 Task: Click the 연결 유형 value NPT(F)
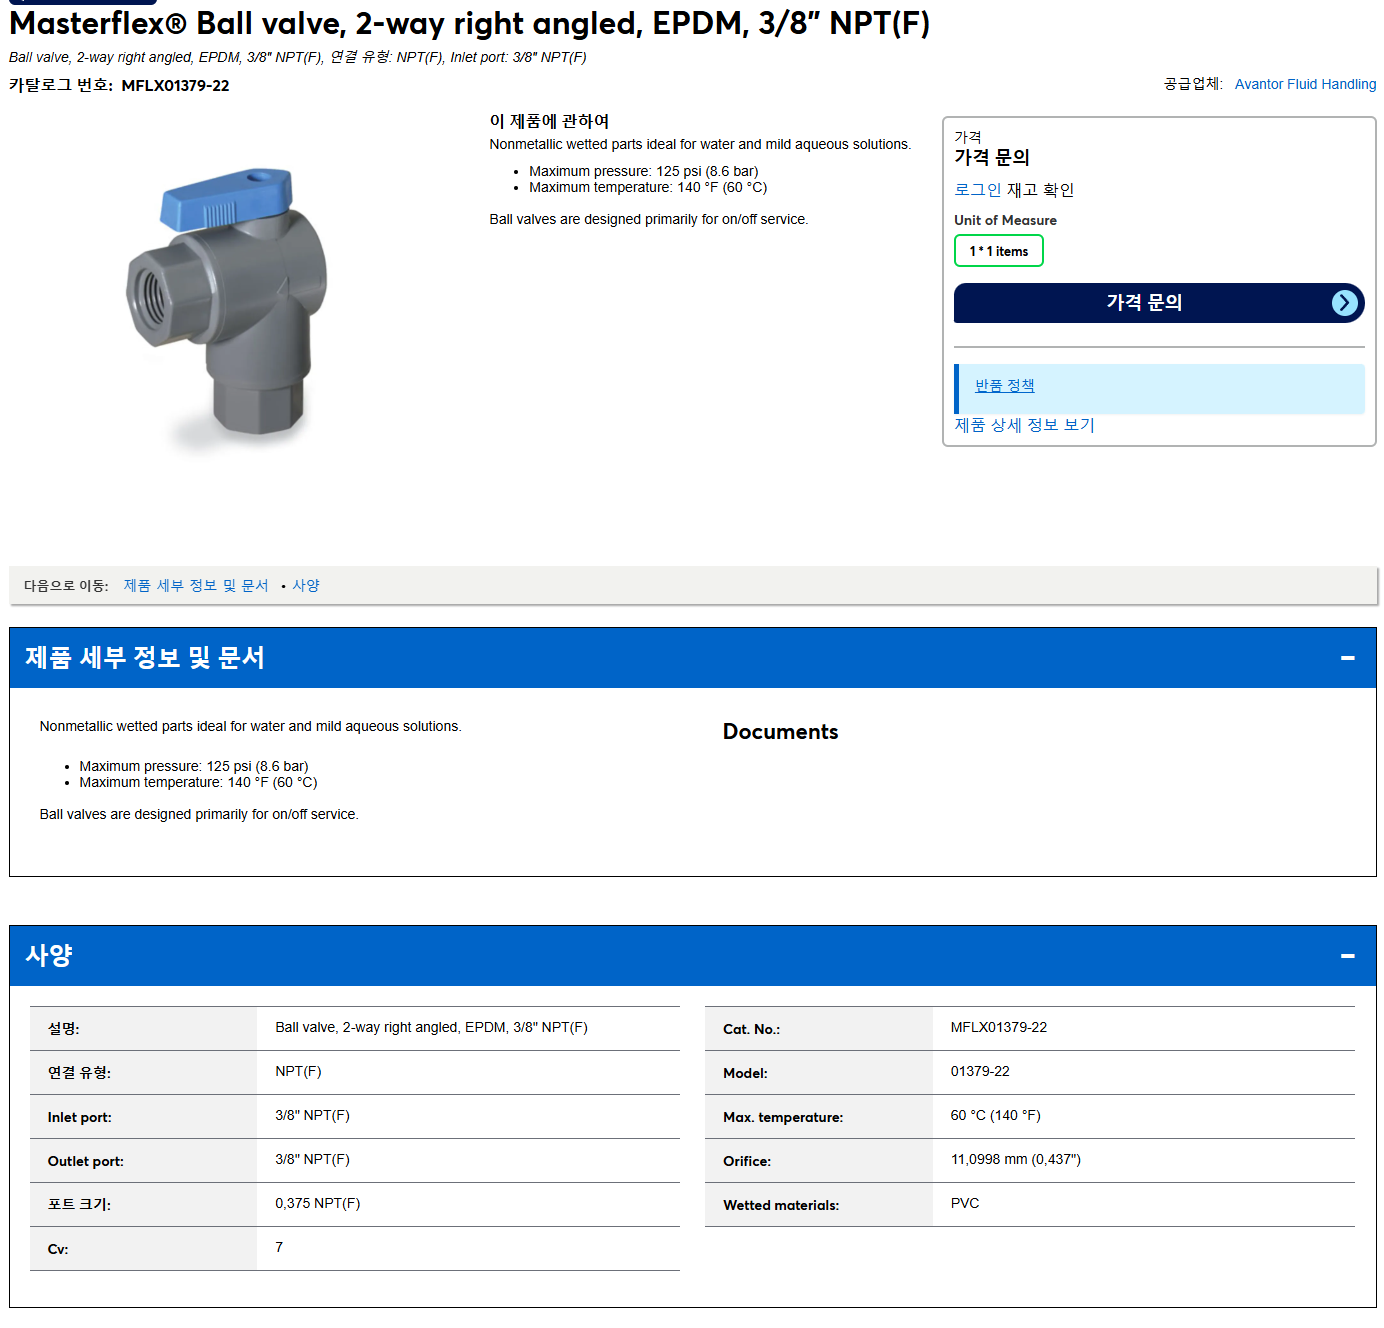point(298,1072)
